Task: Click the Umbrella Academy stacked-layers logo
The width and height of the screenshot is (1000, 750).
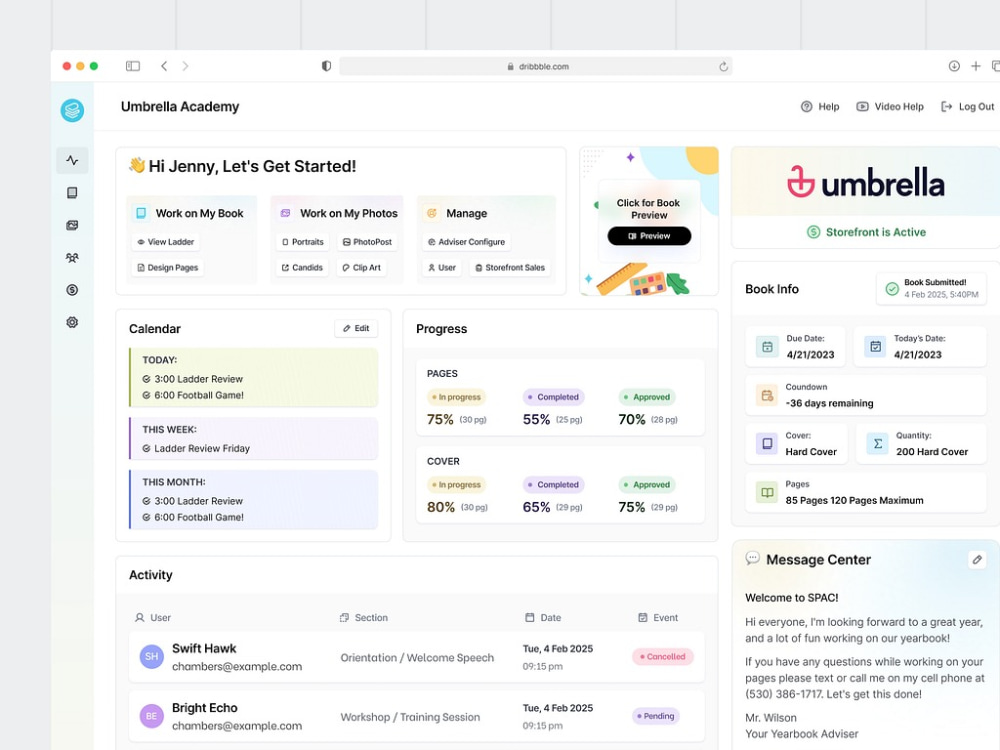Action: pyautogui.click(x=72, y=110)
